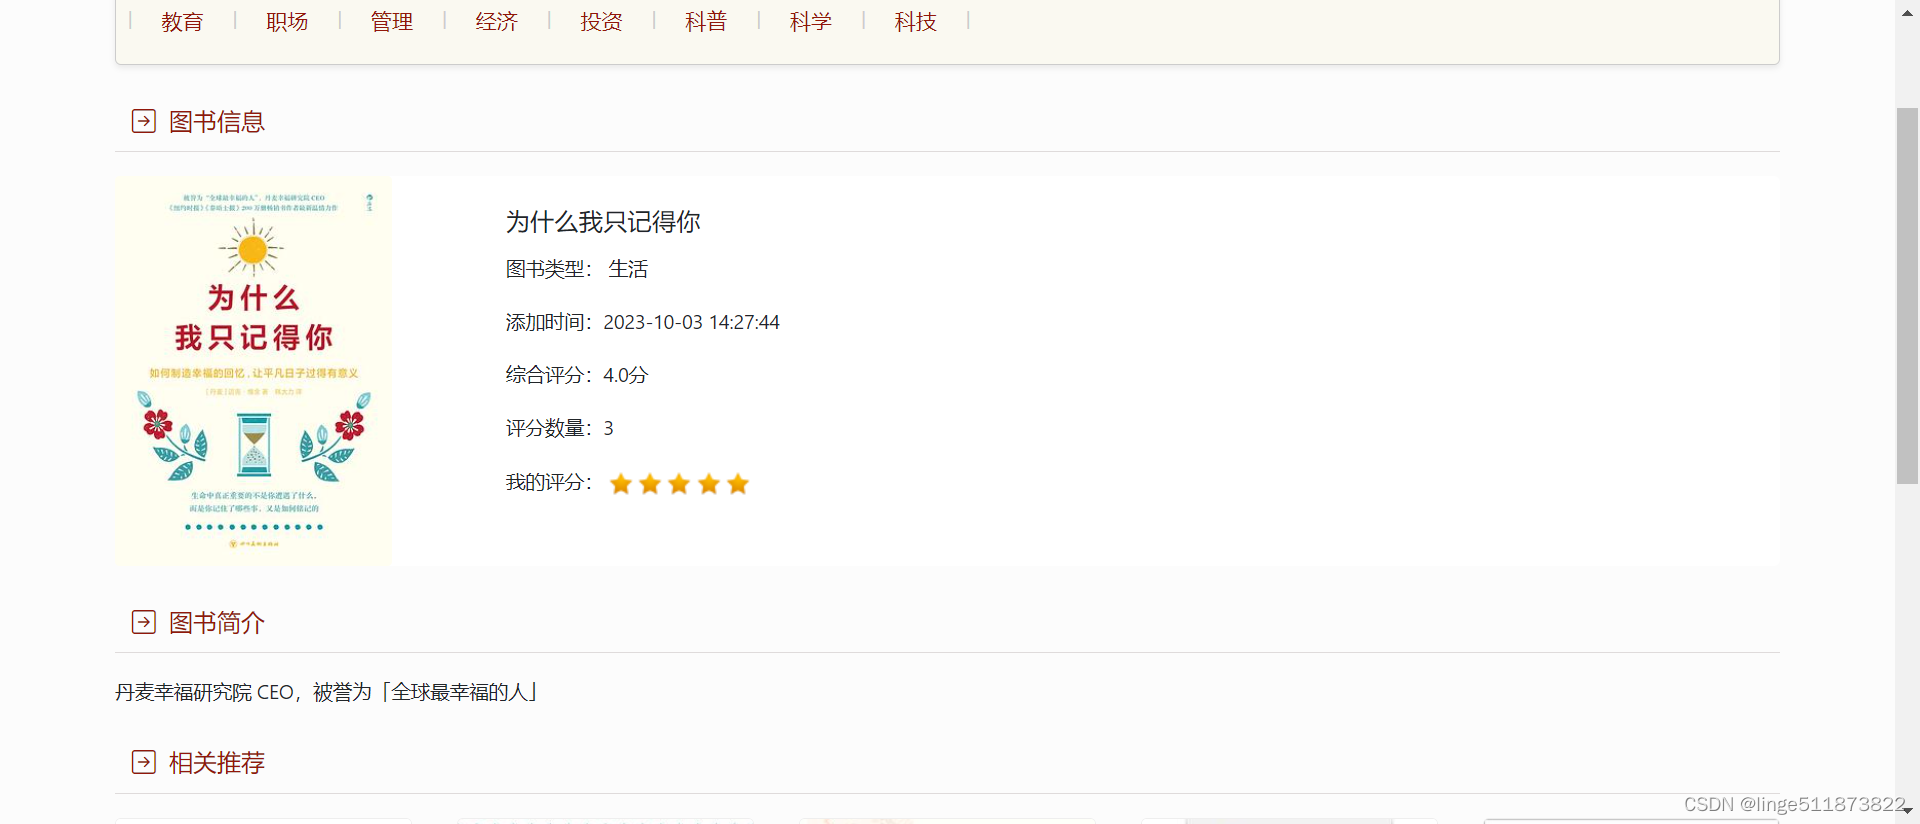Click the overall rating 4.0分
Viewport: 1920px width, 824px height.
[x=626, y=375]
